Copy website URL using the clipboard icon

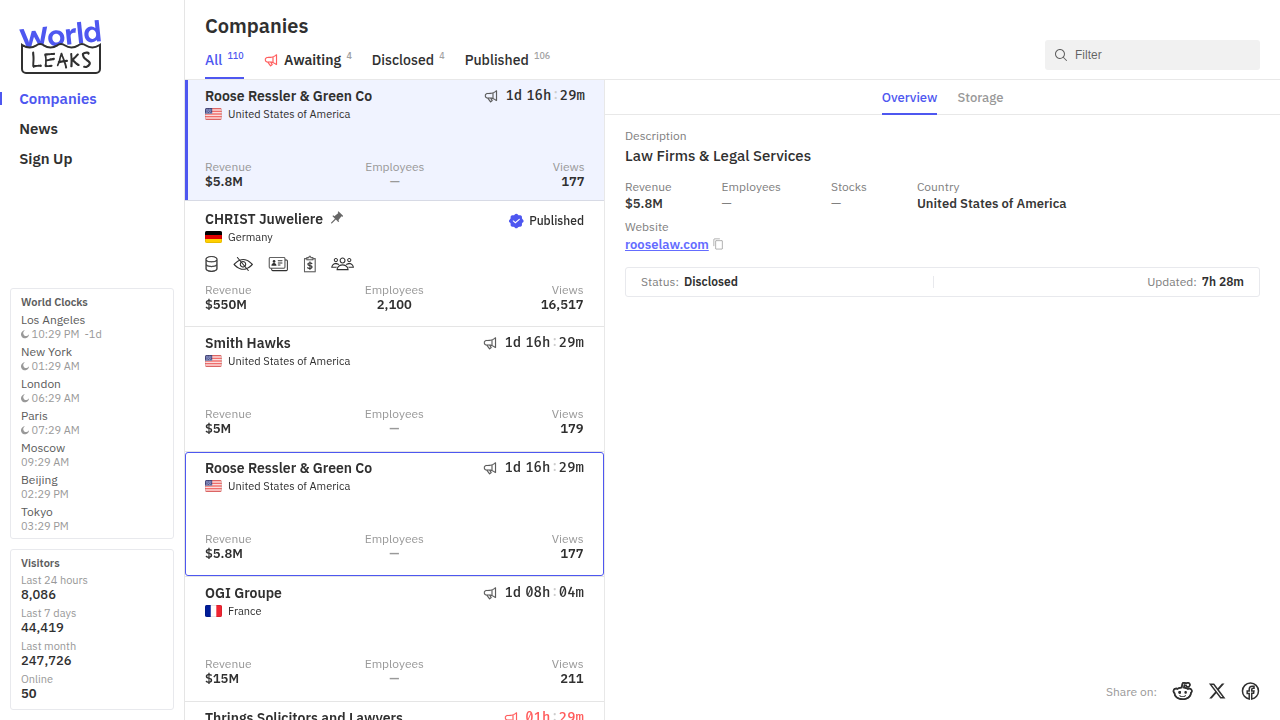coord(718,245)
